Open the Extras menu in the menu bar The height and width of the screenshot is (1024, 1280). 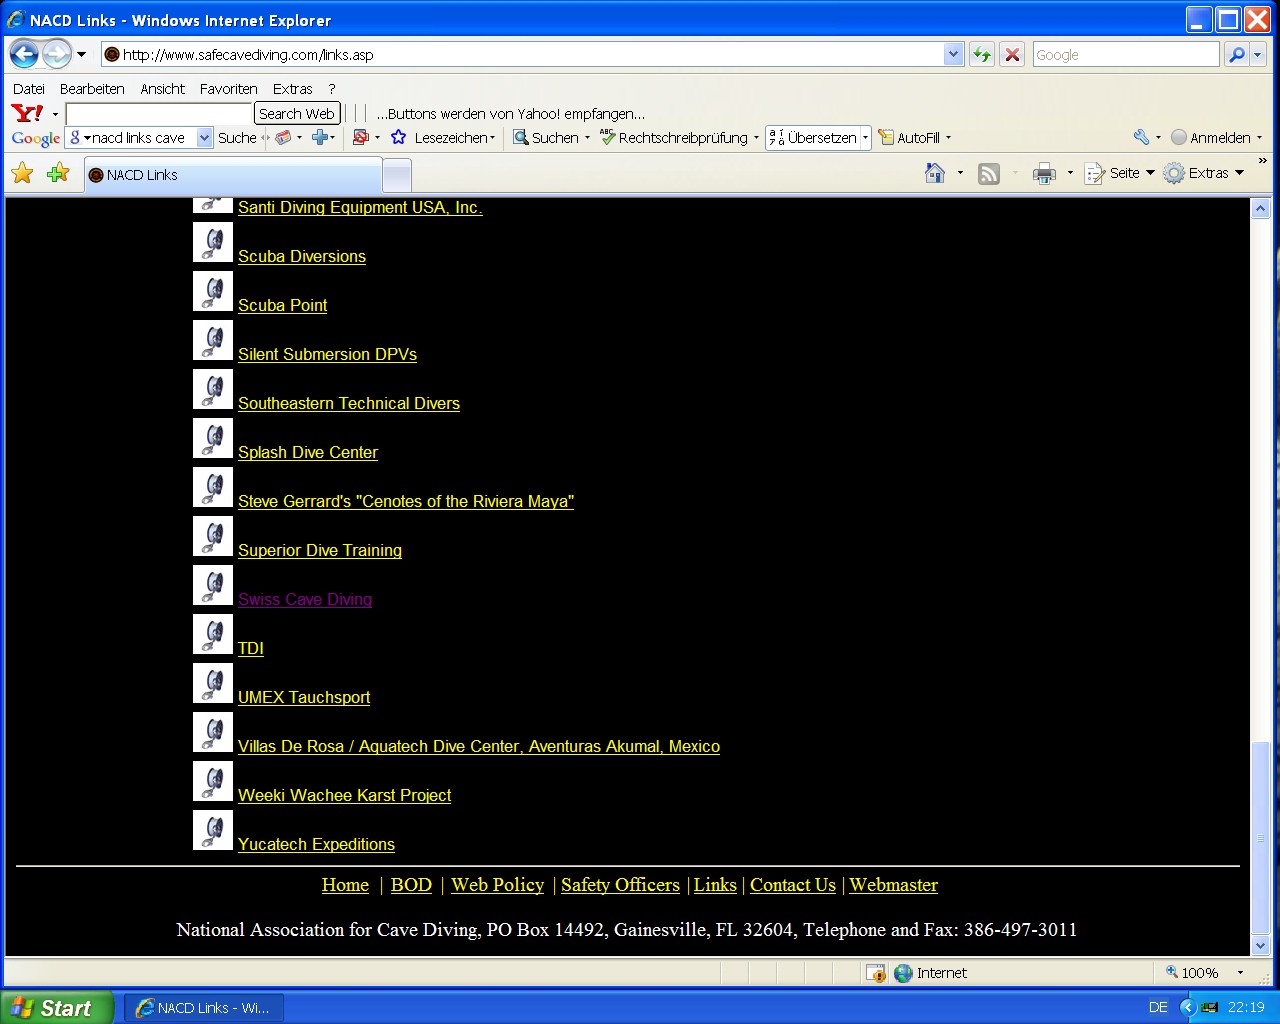(x=292, y=89)
